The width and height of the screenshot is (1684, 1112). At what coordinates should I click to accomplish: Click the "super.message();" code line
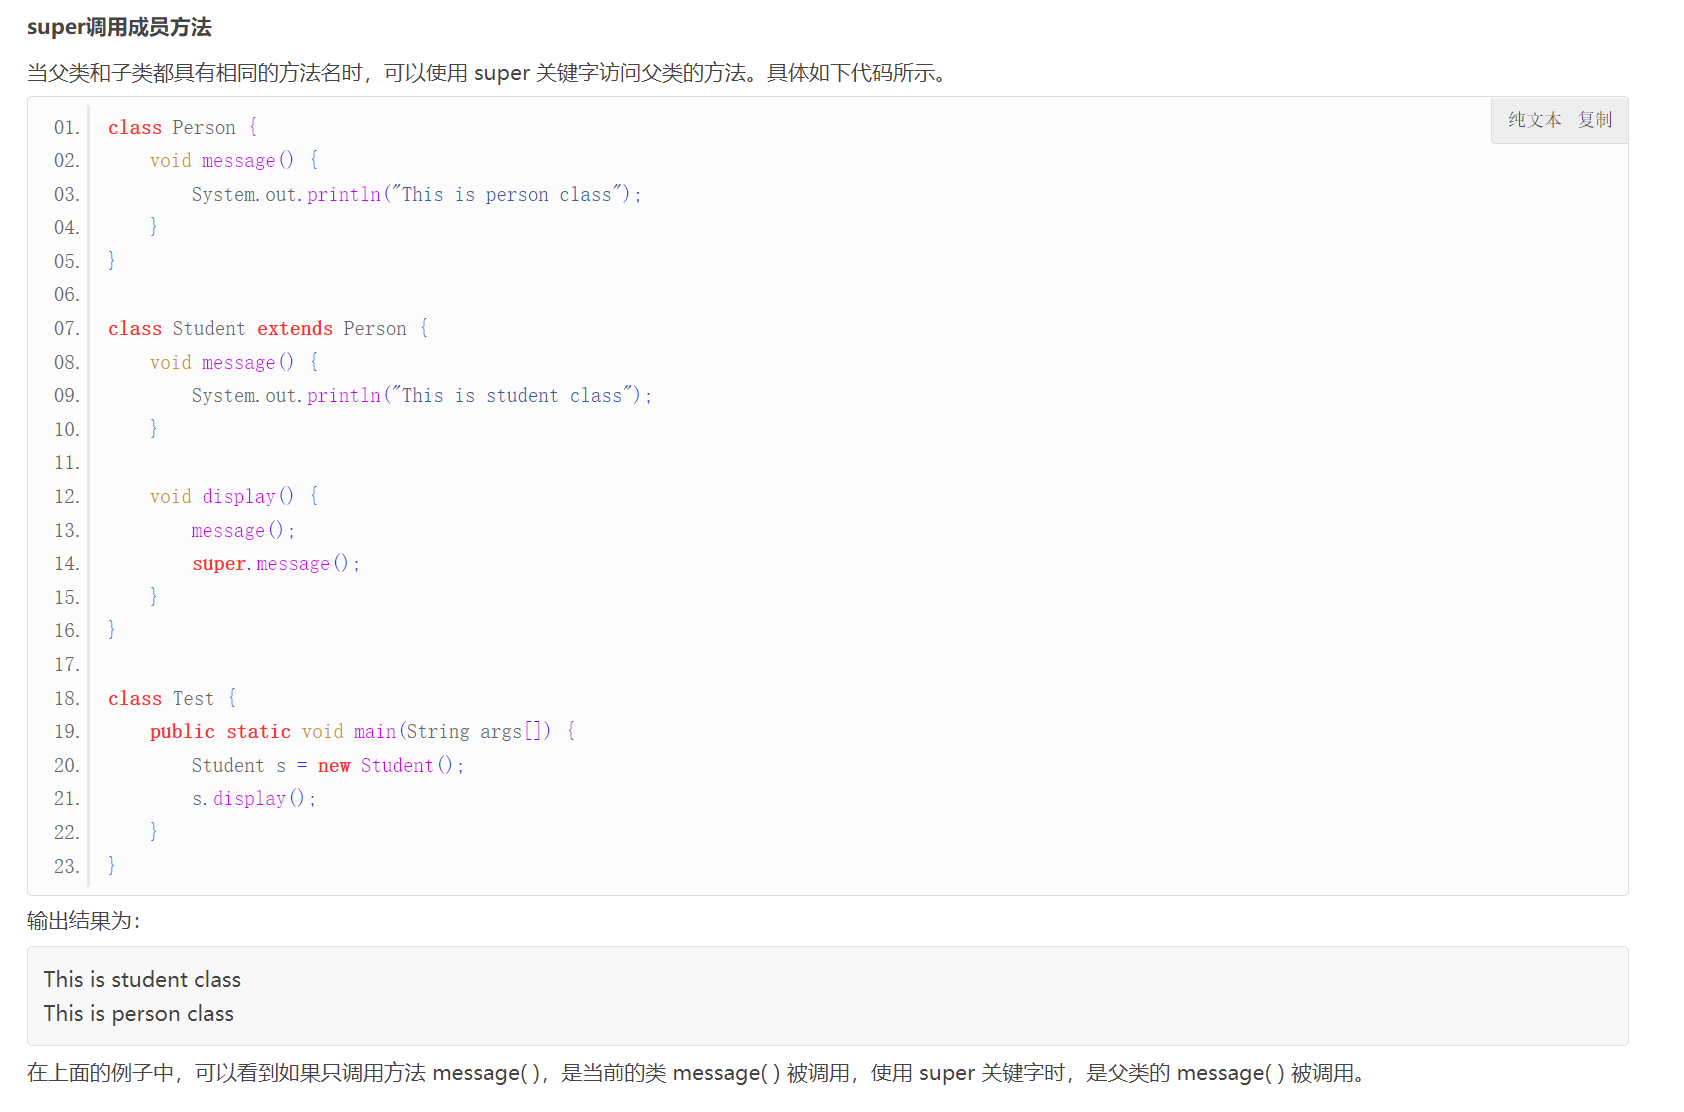[x=275, y=563]
